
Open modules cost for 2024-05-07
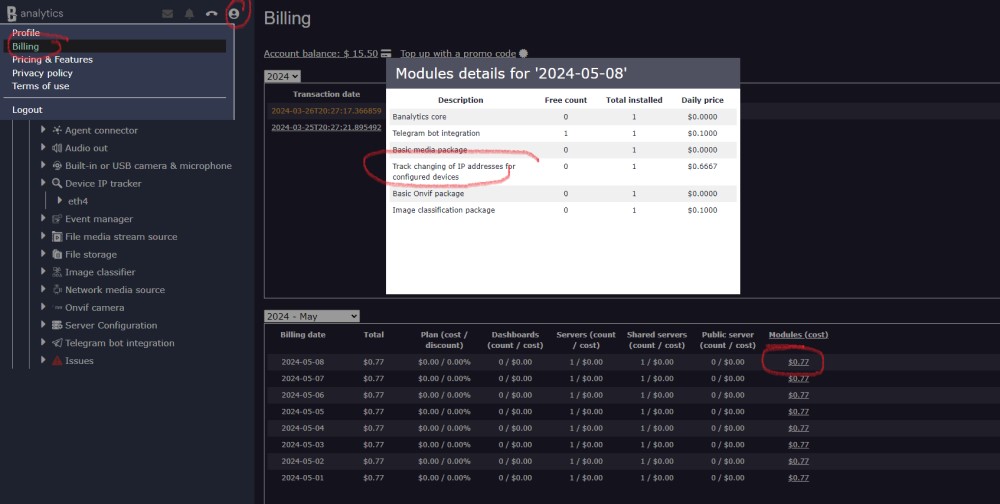(x=797, y=379)
